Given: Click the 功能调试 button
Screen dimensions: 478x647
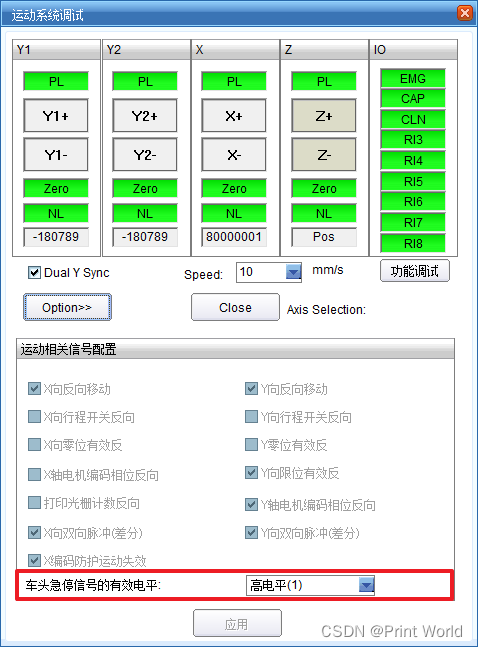Looking at the screenshot, I should coord(414,271).
